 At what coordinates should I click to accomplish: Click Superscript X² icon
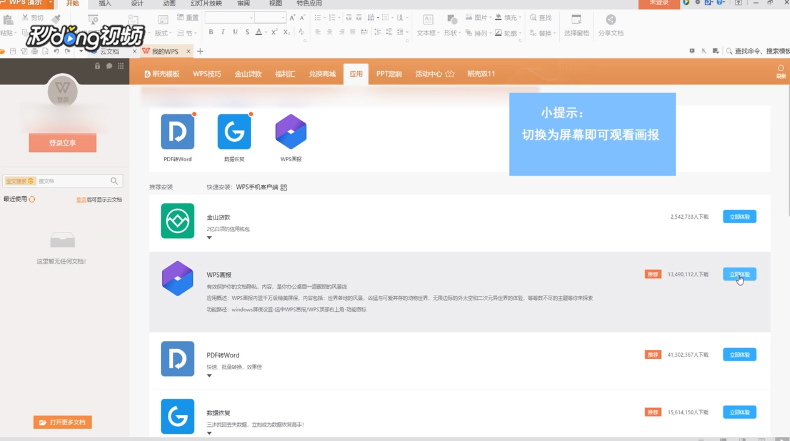click(x=274, y=32)
